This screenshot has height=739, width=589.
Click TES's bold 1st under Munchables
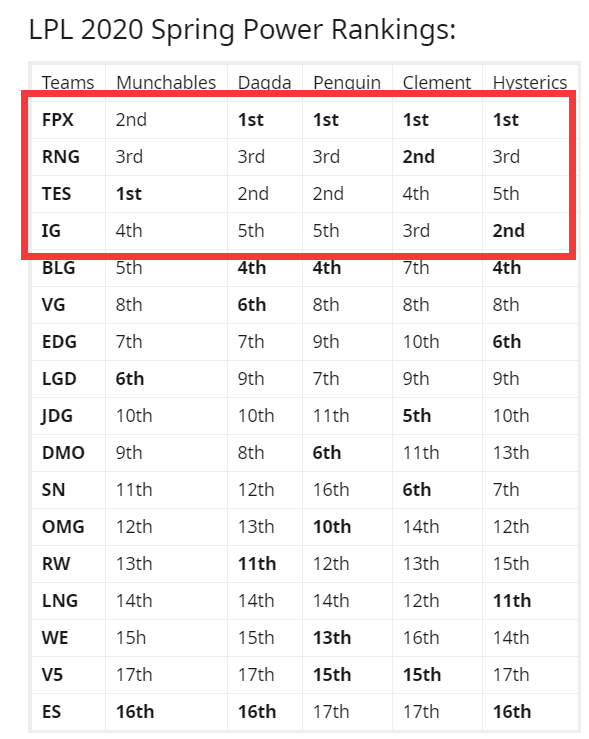click(129, 194)
